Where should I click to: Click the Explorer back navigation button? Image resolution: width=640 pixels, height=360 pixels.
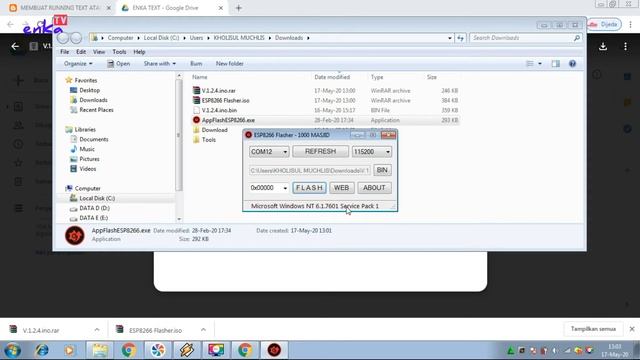point(63,38)
